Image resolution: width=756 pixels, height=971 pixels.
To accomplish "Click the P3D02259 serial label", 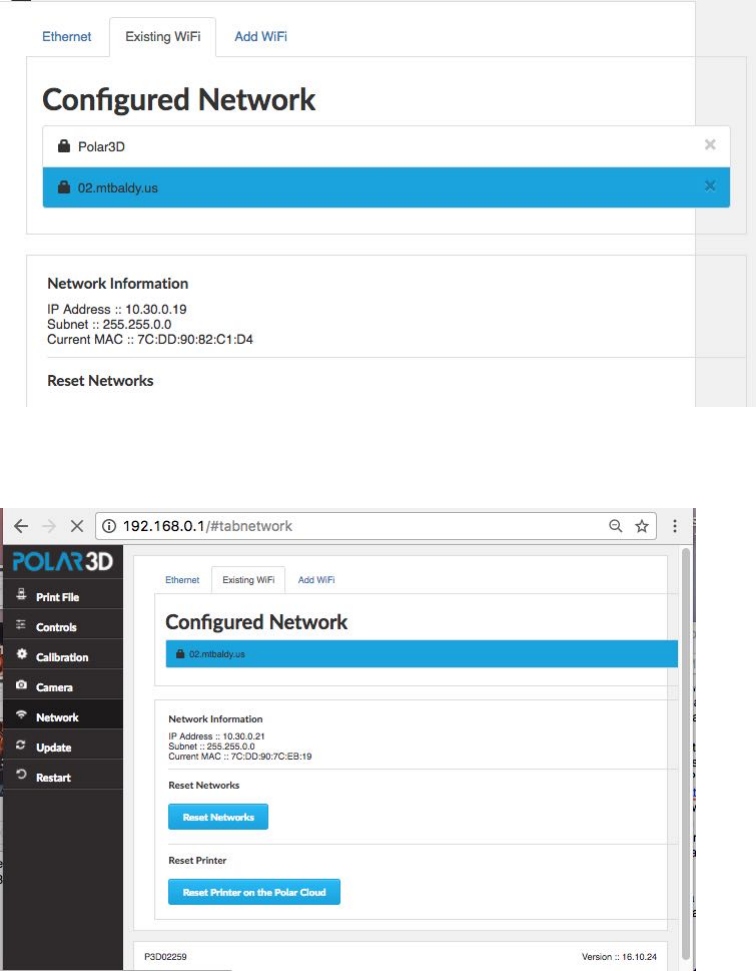I will [x=165, y=957].
